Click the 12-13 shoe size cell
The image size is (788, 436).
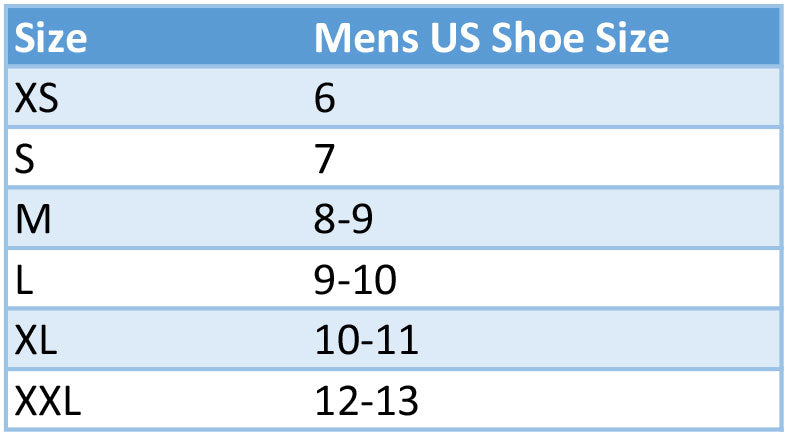tap(366, 401)
